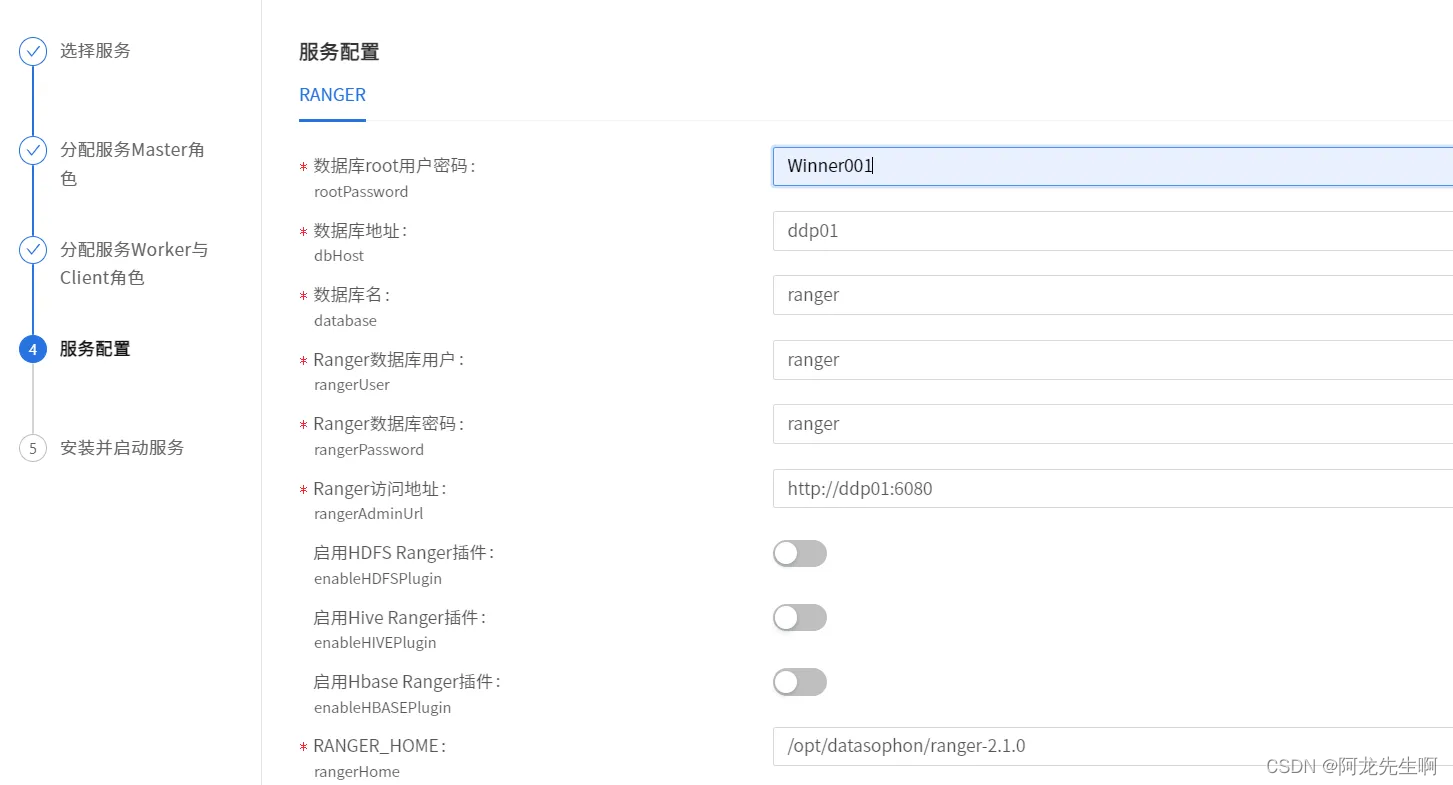Click the checkmark icon for 分配服务Master角色 step
Screen dimensions: 1453x785
(33, 150)
